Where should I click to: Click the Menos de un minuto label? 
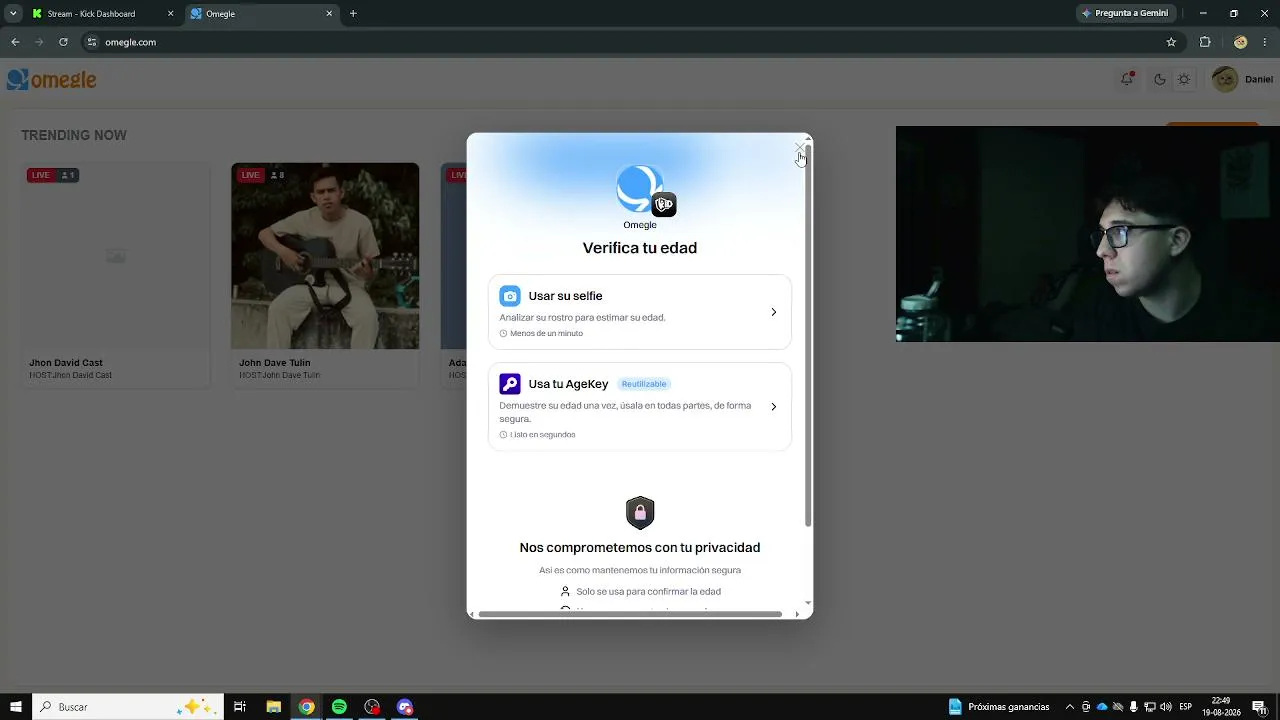(546, 333)
